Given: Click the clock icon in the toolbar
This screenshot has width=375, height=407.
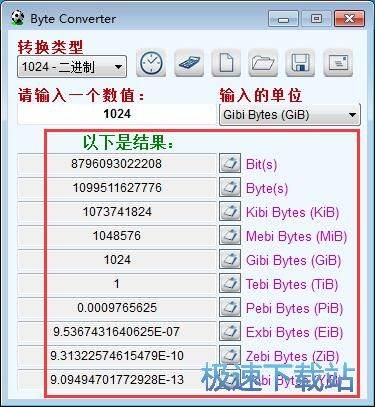Looking at the screenshot, I should tap(151, 63).
